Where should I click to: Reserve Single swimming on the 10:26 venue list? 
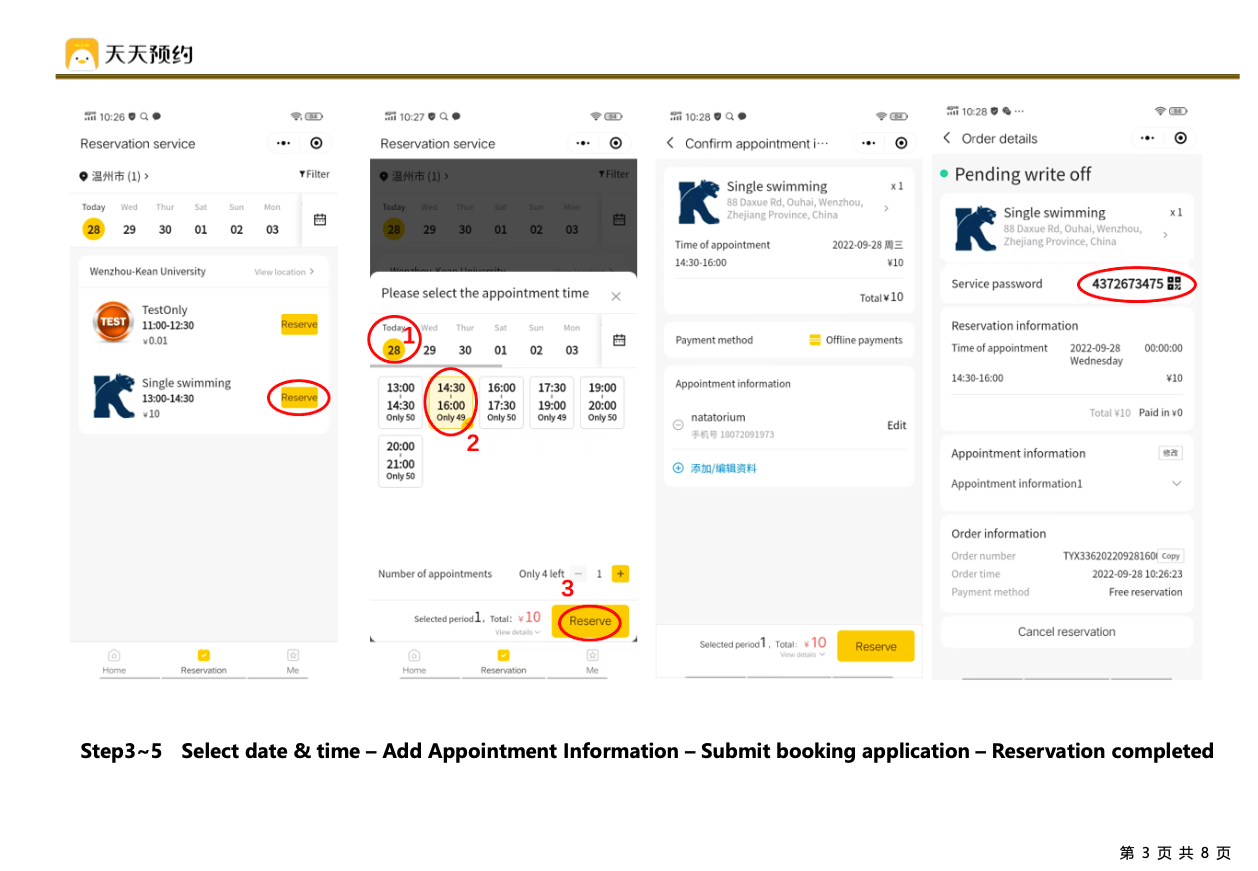click(x=299, y=397)
